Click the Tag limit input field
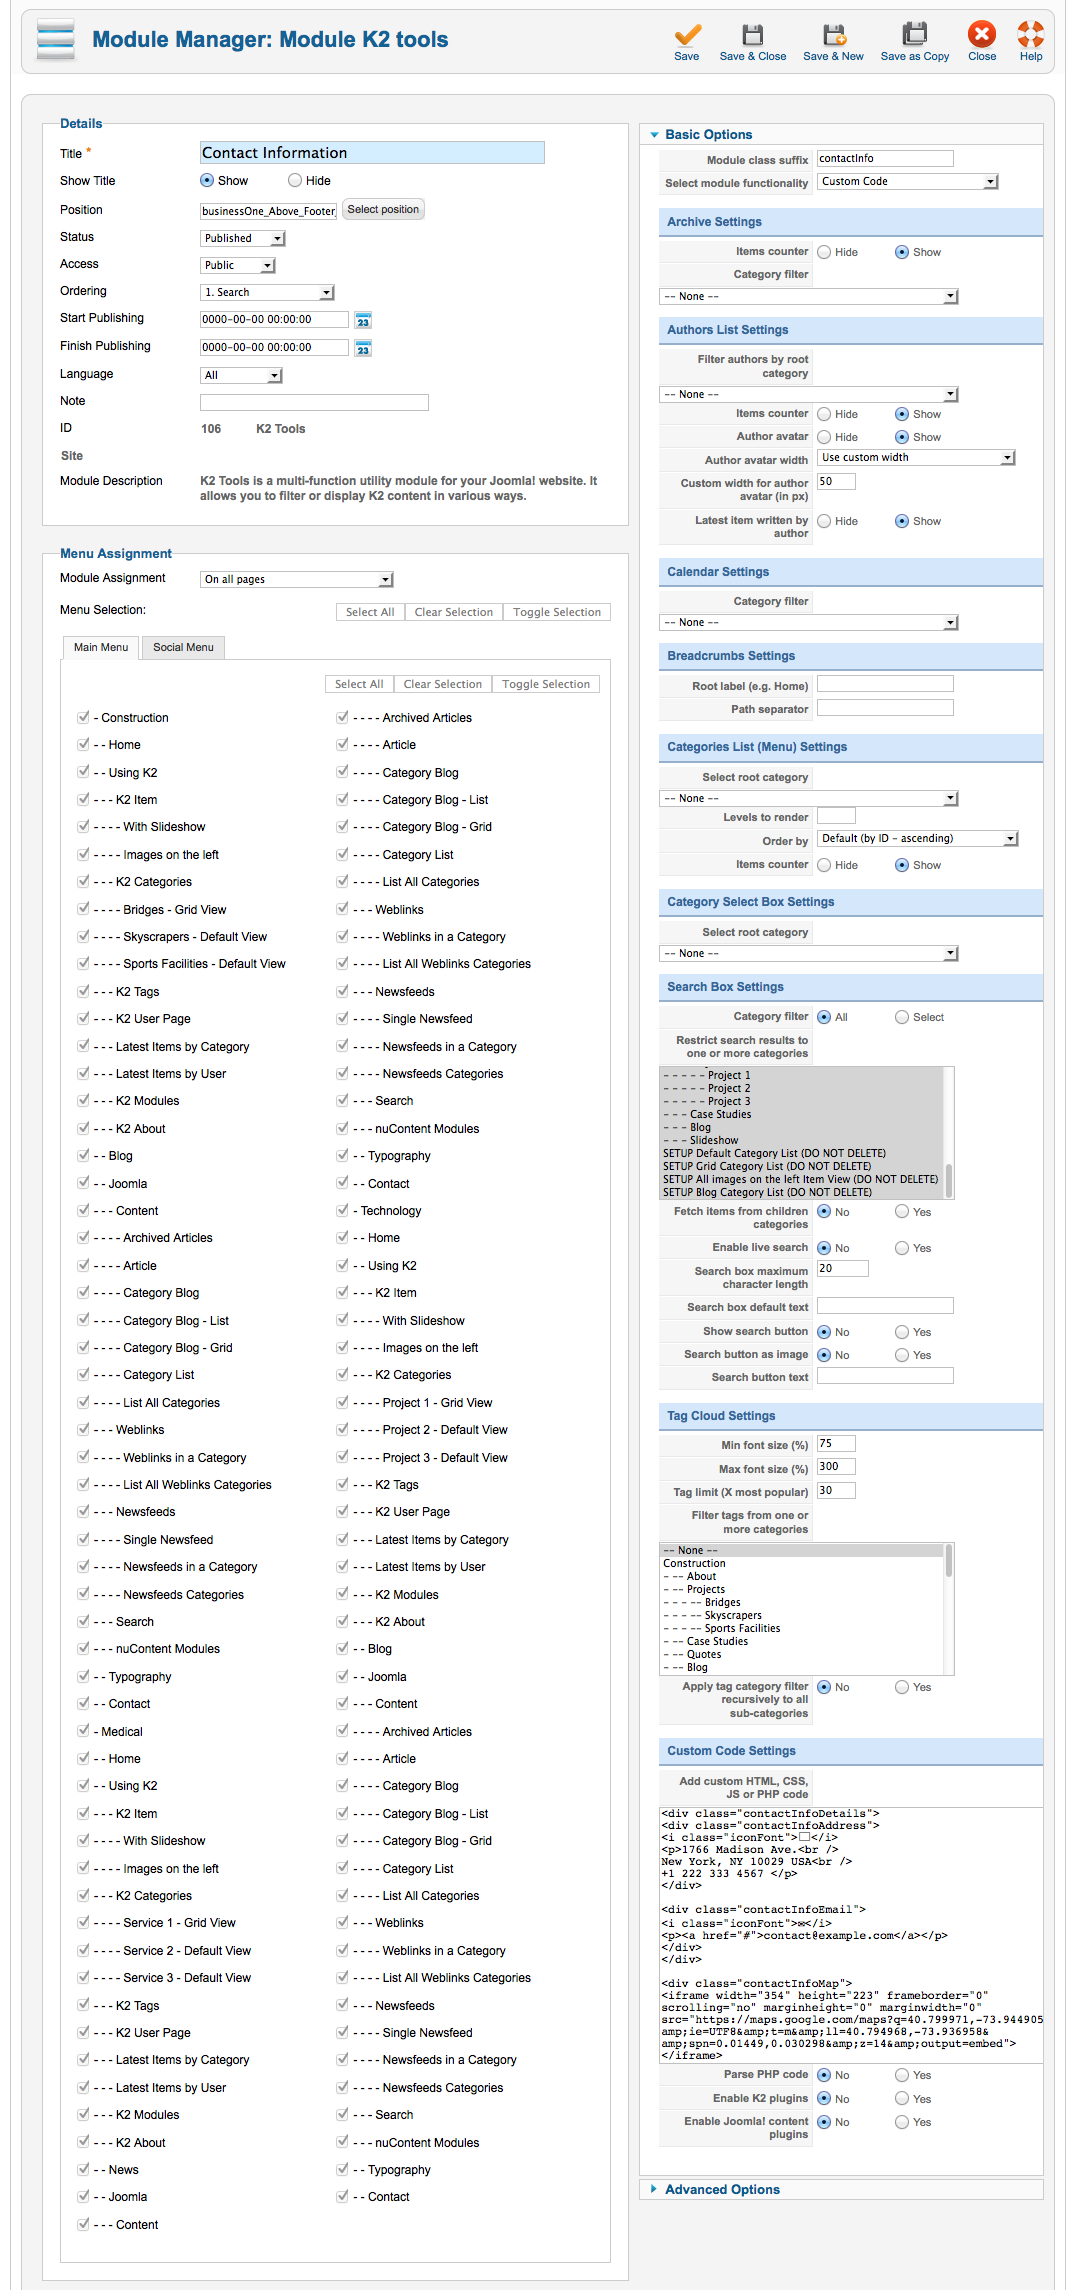Viewport: 1076px width, 2290px height. tap(836, 1491)
